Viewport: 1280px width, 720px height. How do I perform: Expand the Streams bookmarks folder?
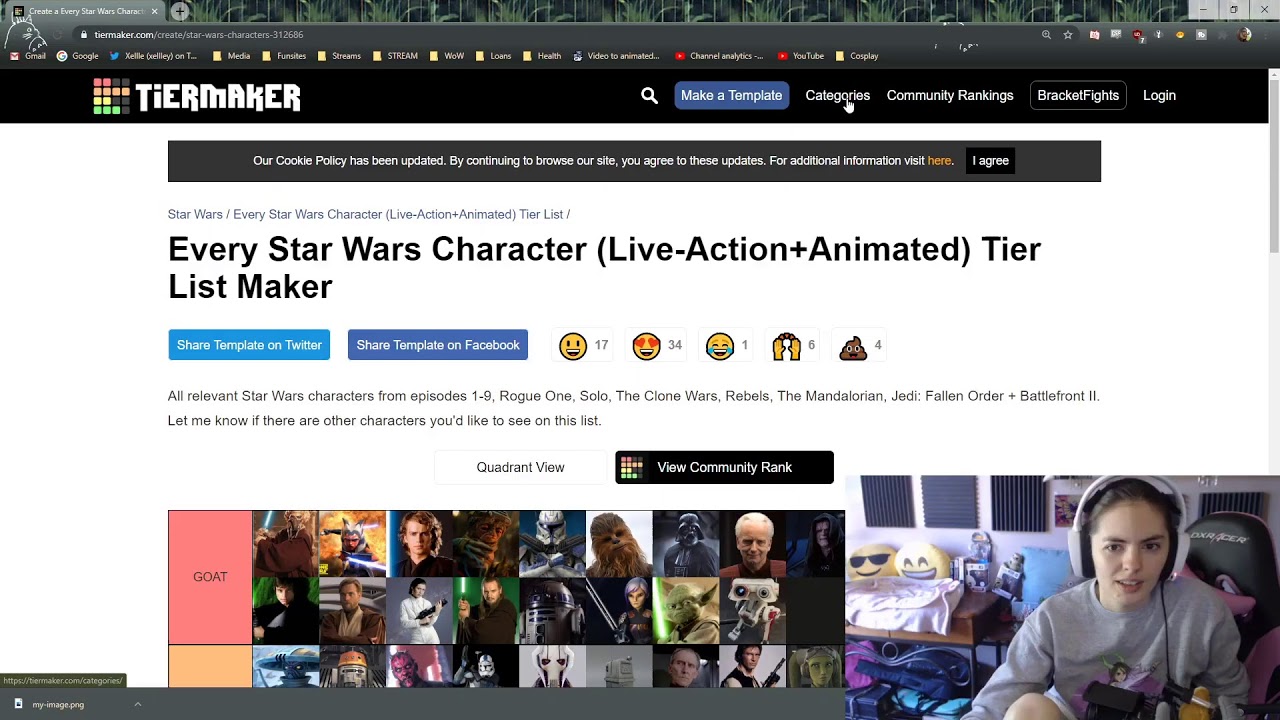pos(339,56)
